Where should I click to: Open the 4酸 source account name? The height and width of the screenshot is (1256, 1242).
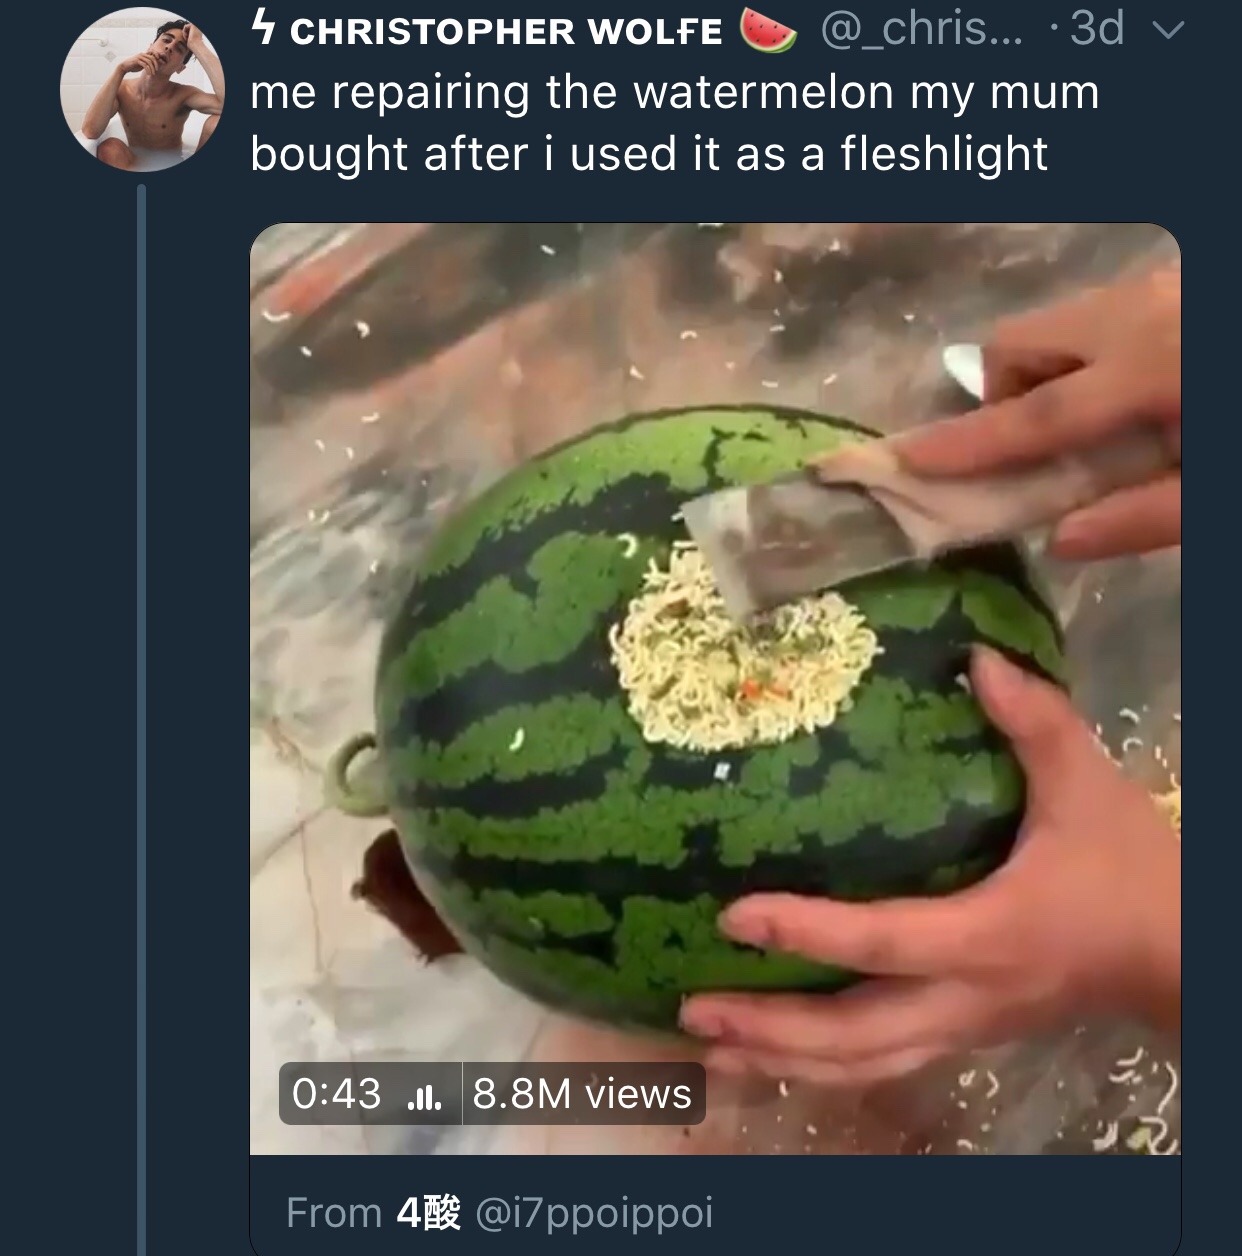[429, 1213]
